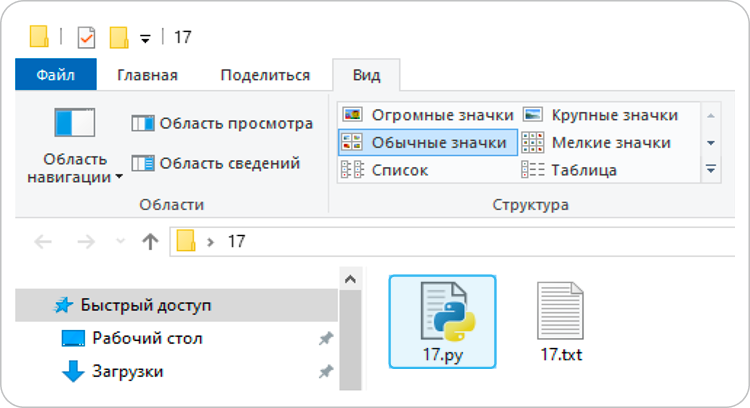Go back with the left arrow
Image resolution: width=750 pixels, height=408 pixels.
(43, 242)
